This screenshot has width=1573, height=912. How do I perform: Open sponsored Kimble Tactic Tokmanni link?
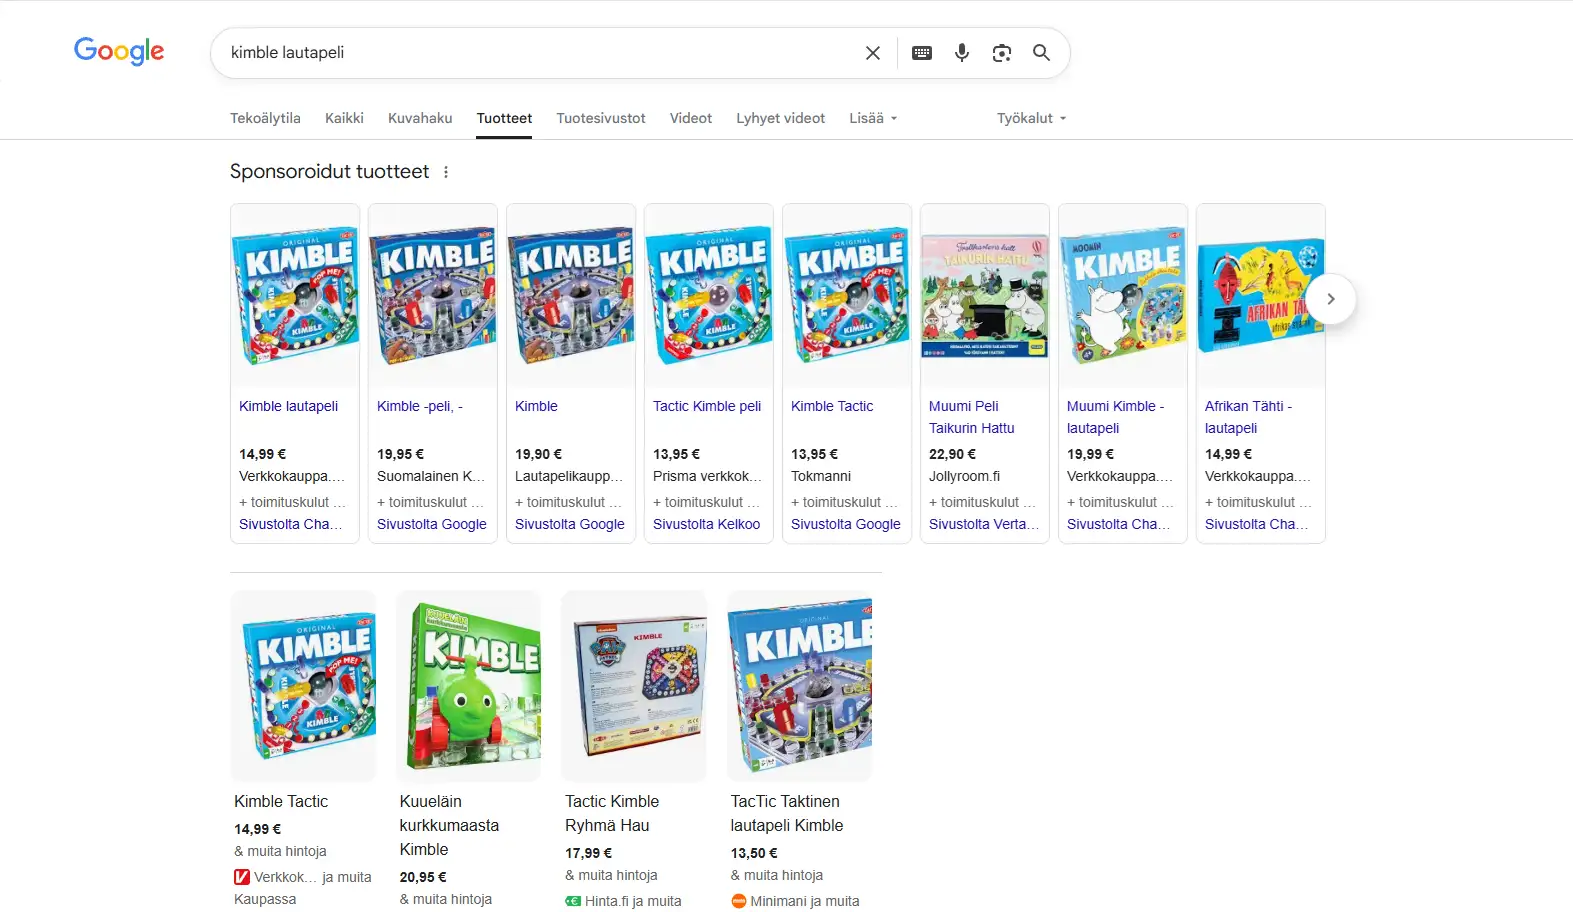pyautogui.click(x=832, y=406)
